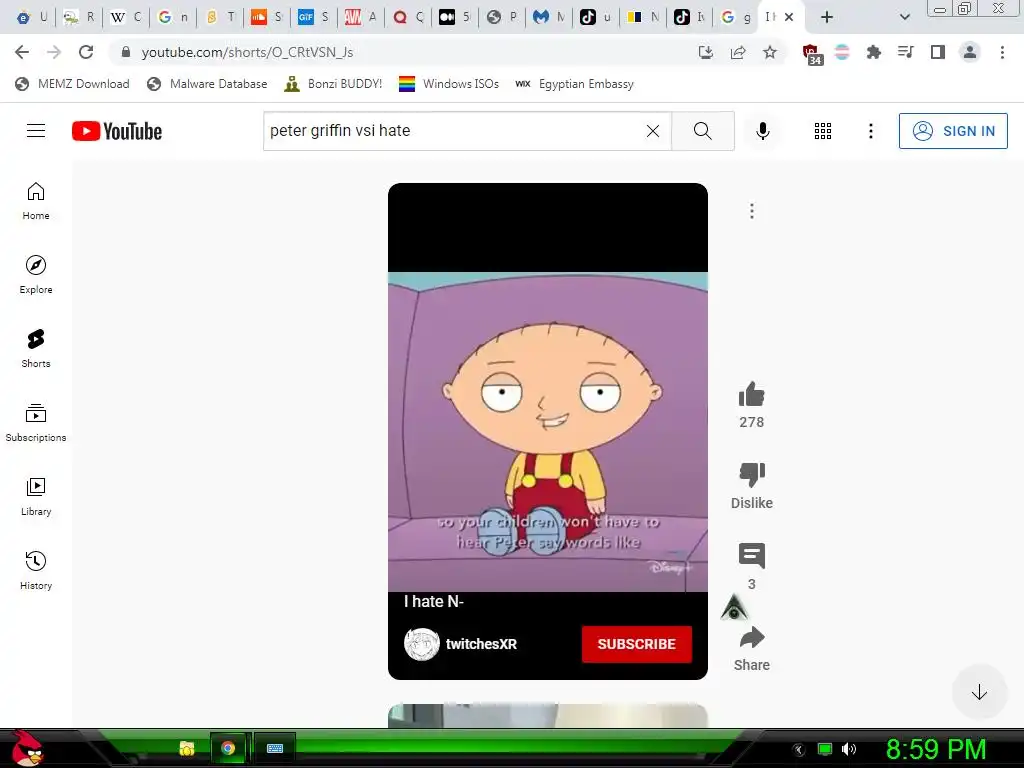Open a new browser tab
Screen dimensions: 1024x768
pos(827,17)
